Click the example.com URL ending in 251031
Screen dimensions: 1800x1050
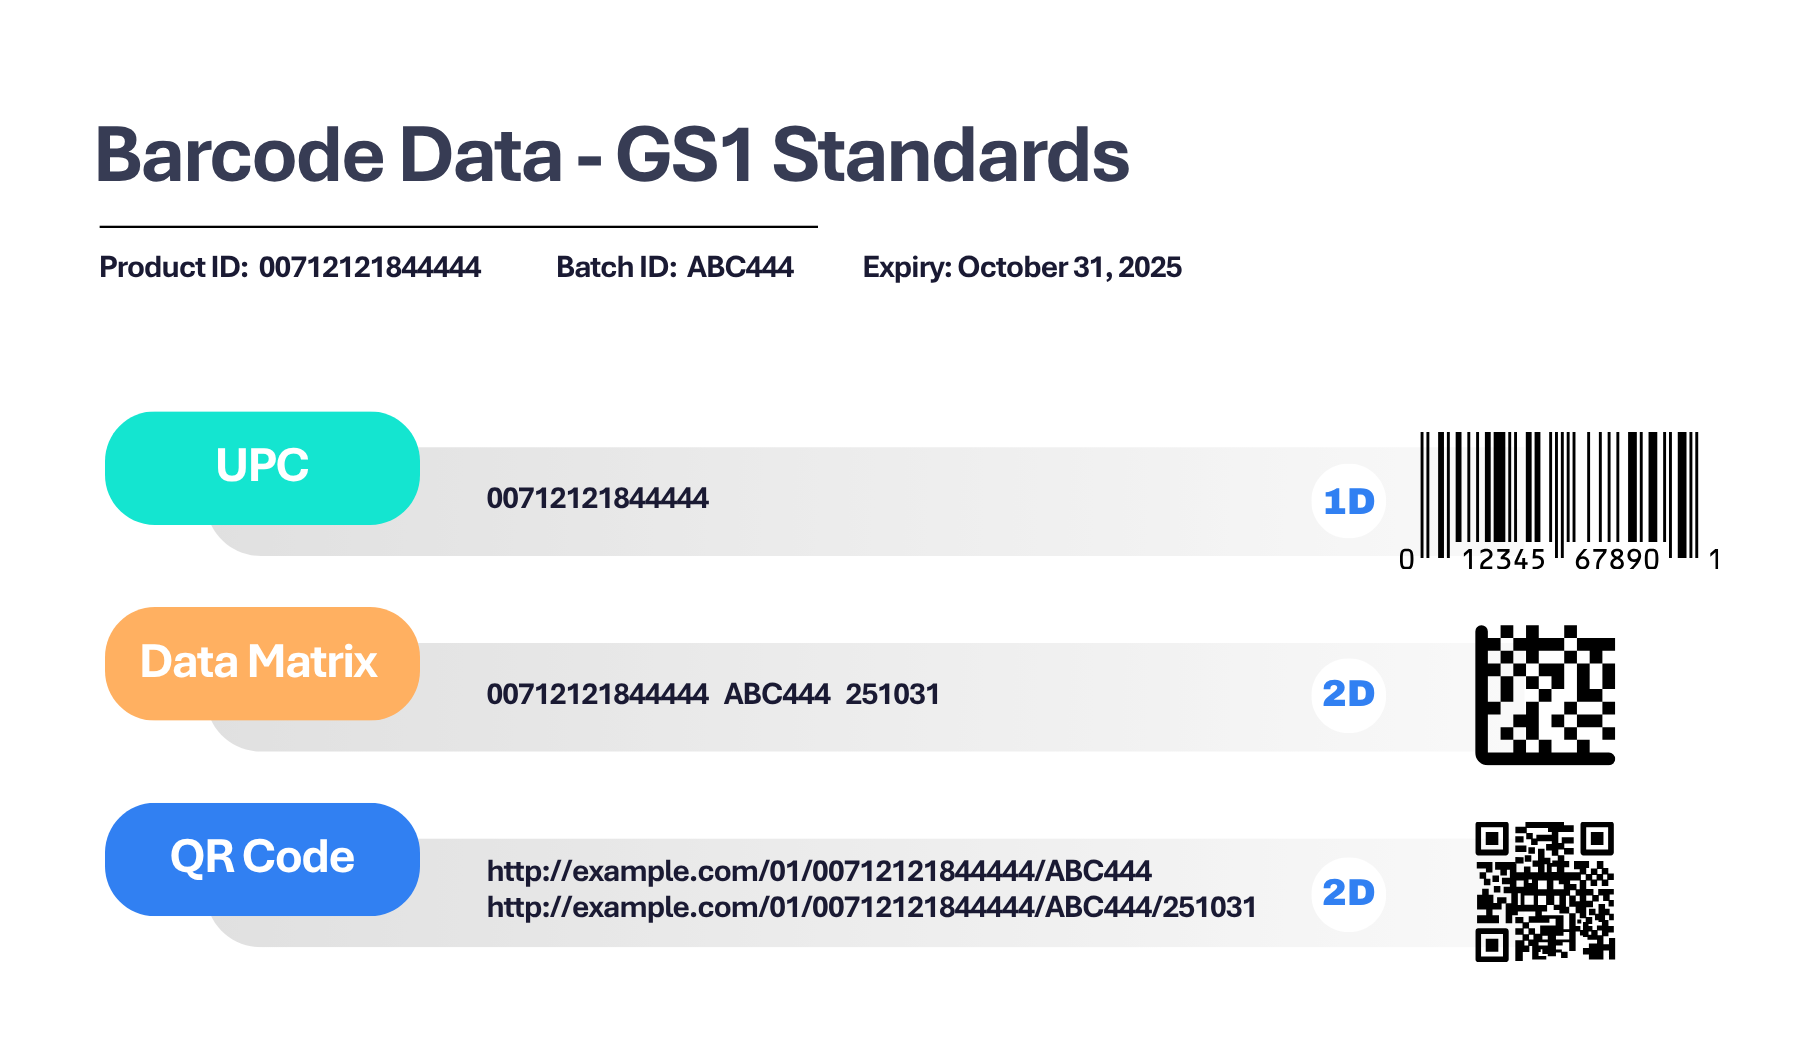tap(871, 907)
